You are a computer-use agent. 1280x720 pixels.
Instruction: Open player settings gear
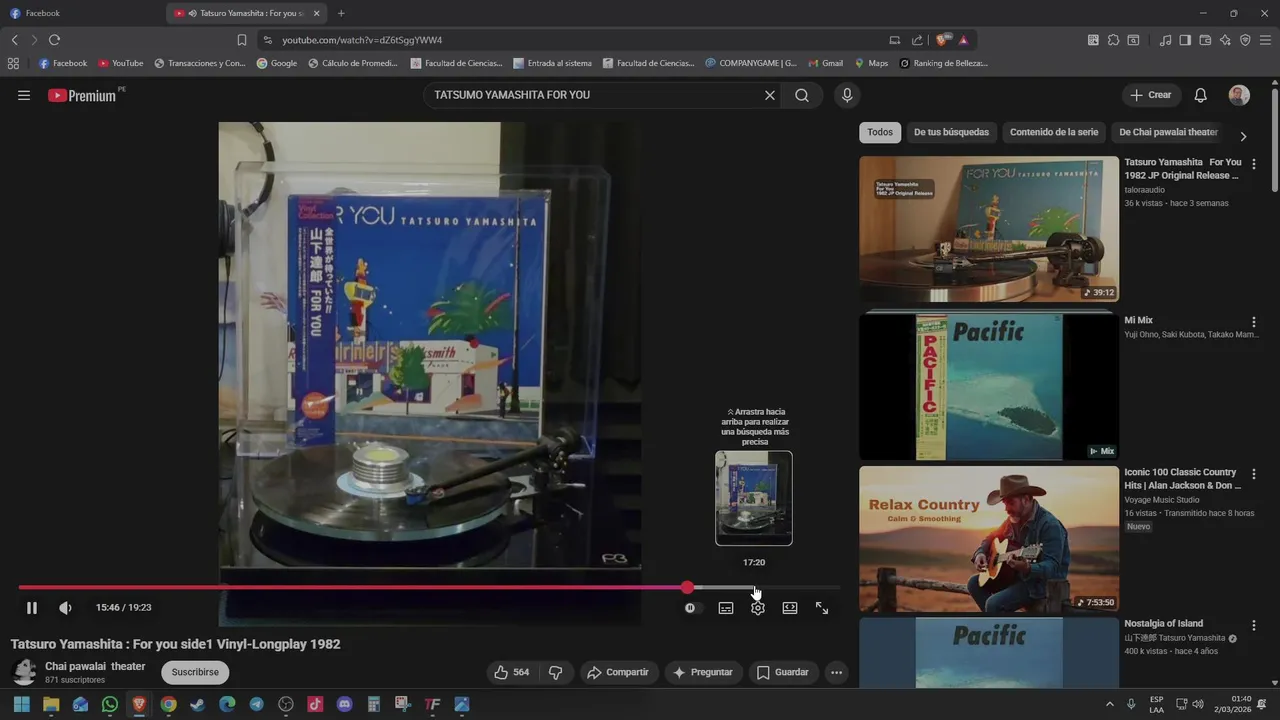pyautogui.click(x=758, y=608)
